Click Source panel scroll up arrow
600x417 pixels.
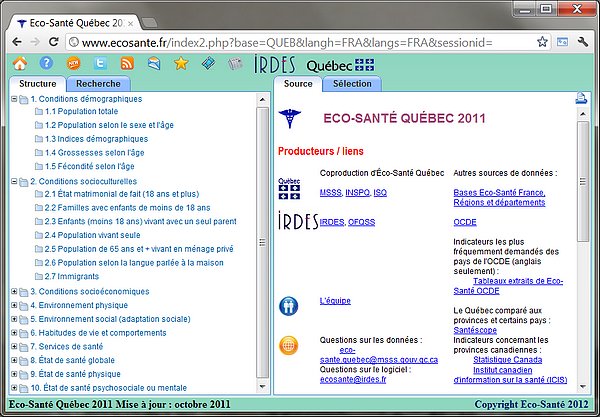(583, 114)
